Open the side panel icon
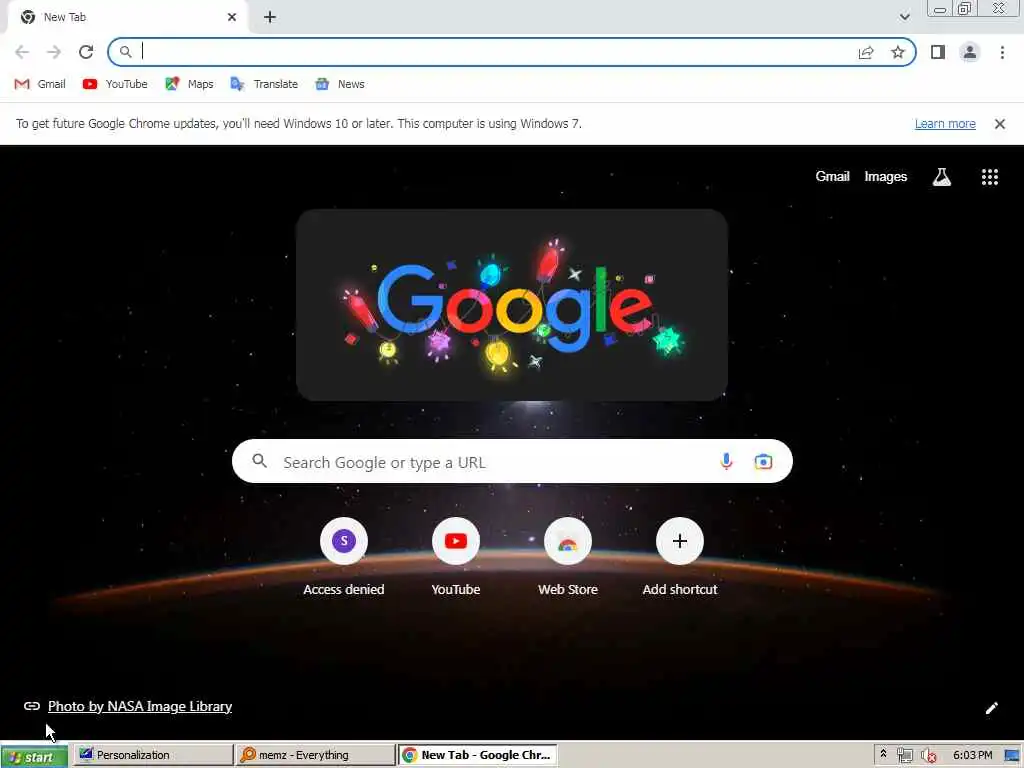Viewport: 1024px width, 768px height. click(x=938, y=52)
